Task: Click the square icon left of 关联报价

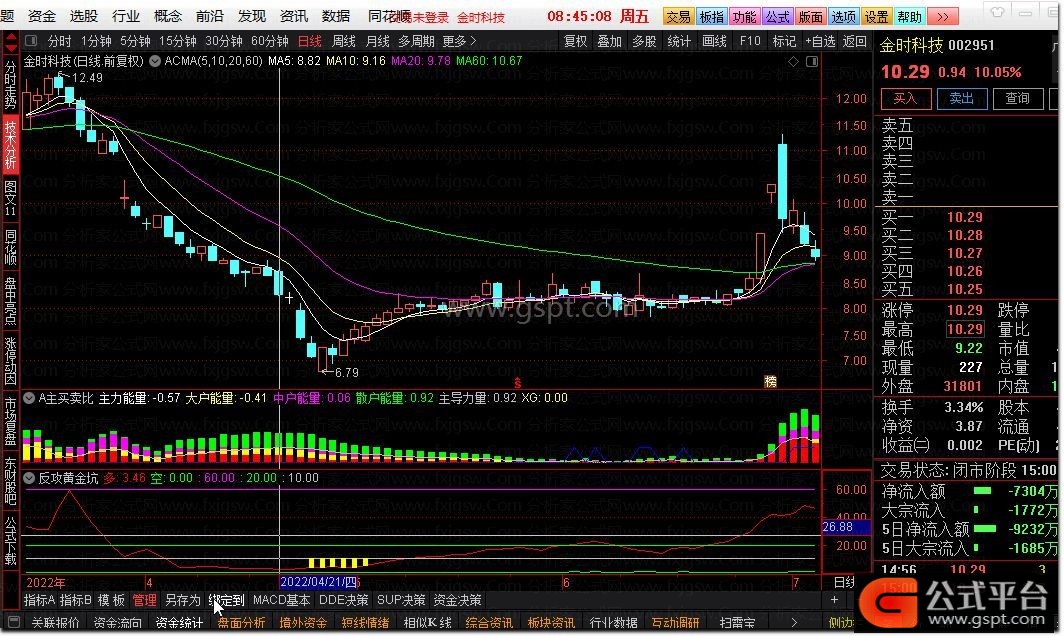Action: click(14, 621)
